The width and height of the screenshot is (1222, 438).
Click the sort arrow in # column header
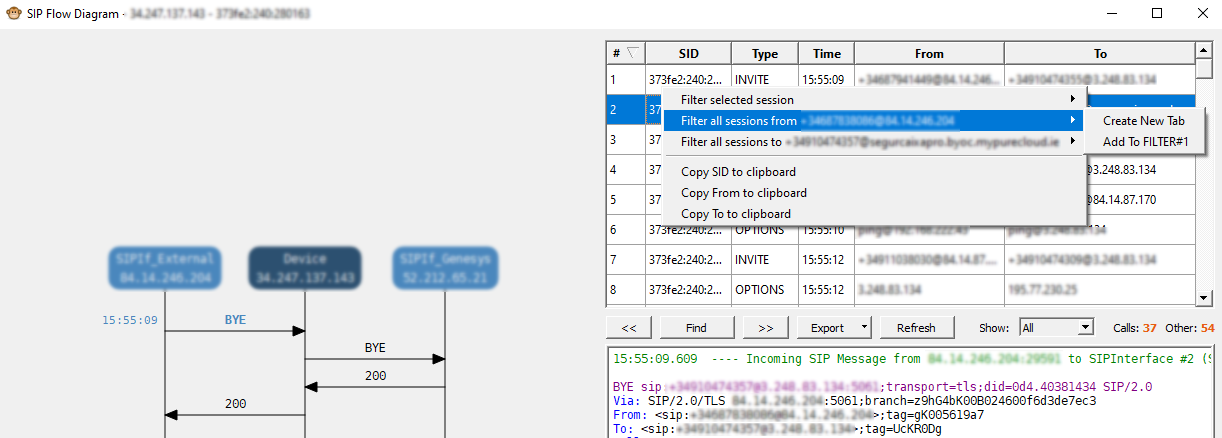click(x=632, y=53)
